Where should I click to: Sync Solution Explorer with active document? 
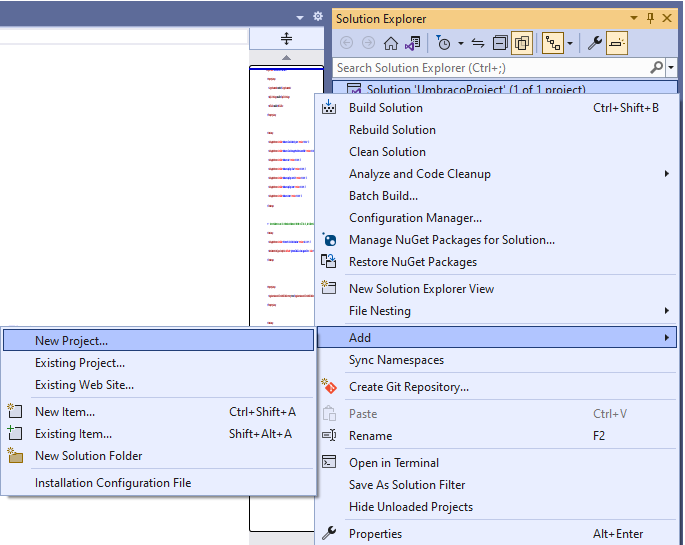pyautogui.click(x=478, y=43)
